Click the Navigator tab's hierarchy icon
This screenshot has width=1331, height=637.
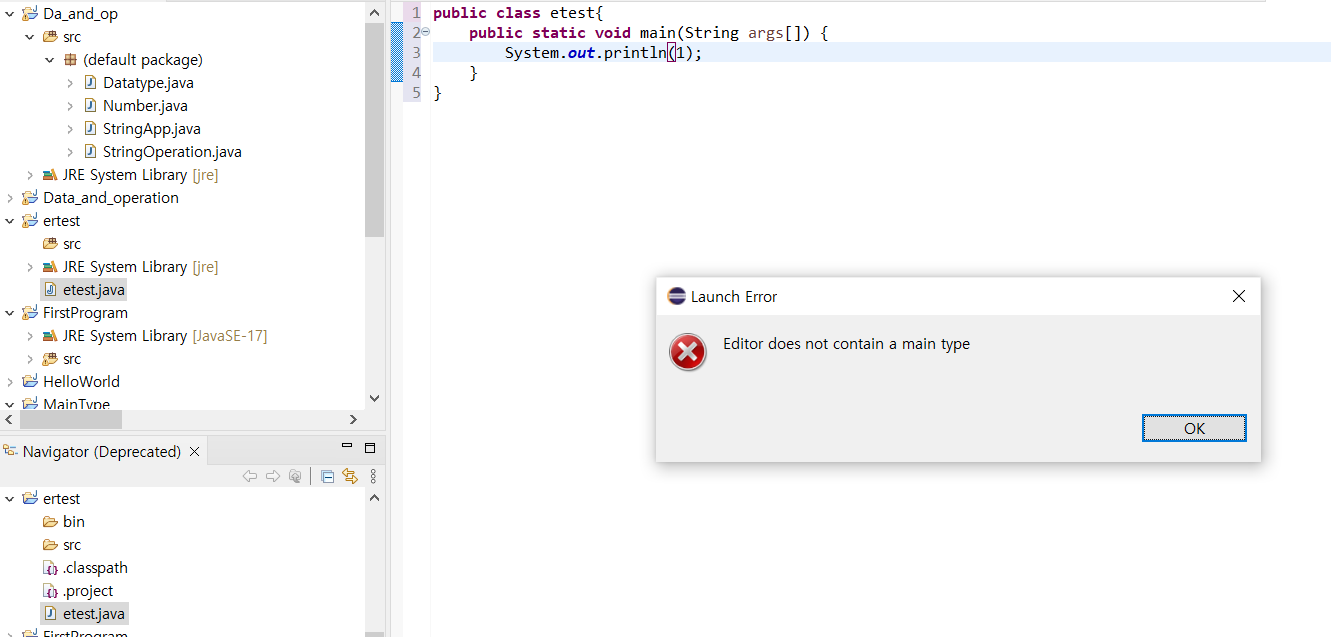click(x=10, y=452)
